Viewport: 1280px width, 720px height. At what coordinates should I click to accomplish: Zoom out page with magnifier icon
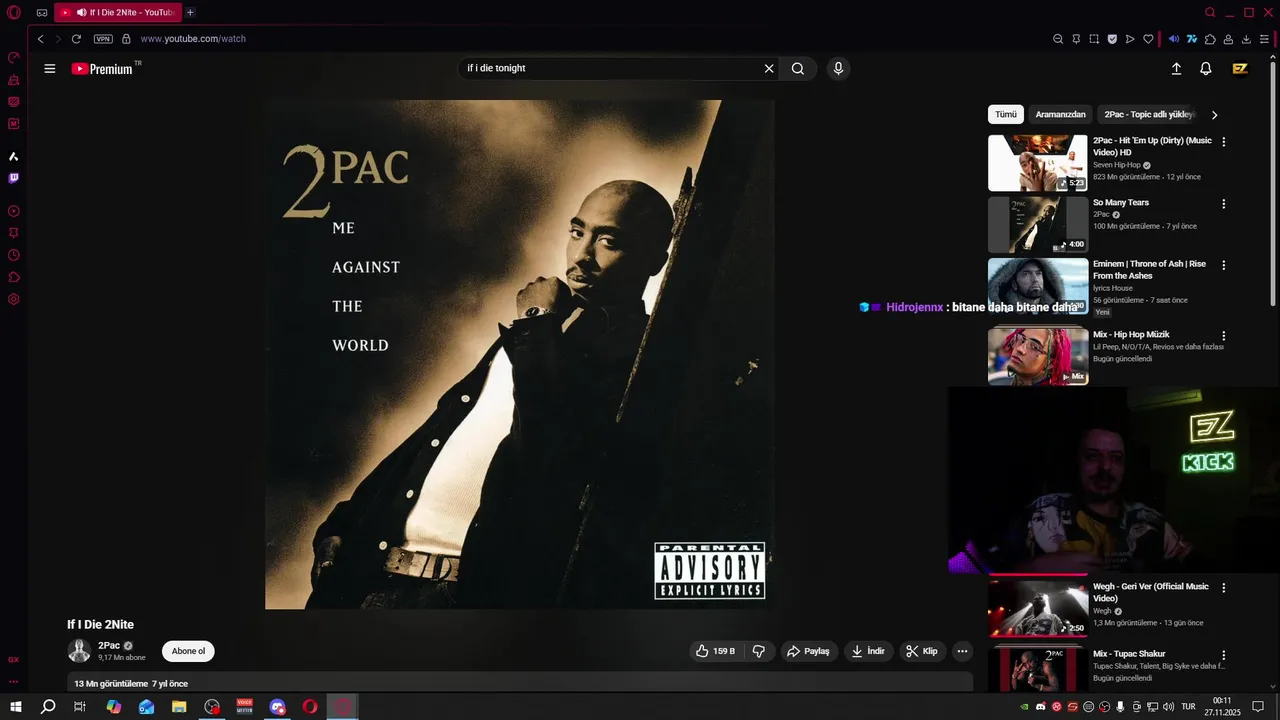coord(1058,39)
